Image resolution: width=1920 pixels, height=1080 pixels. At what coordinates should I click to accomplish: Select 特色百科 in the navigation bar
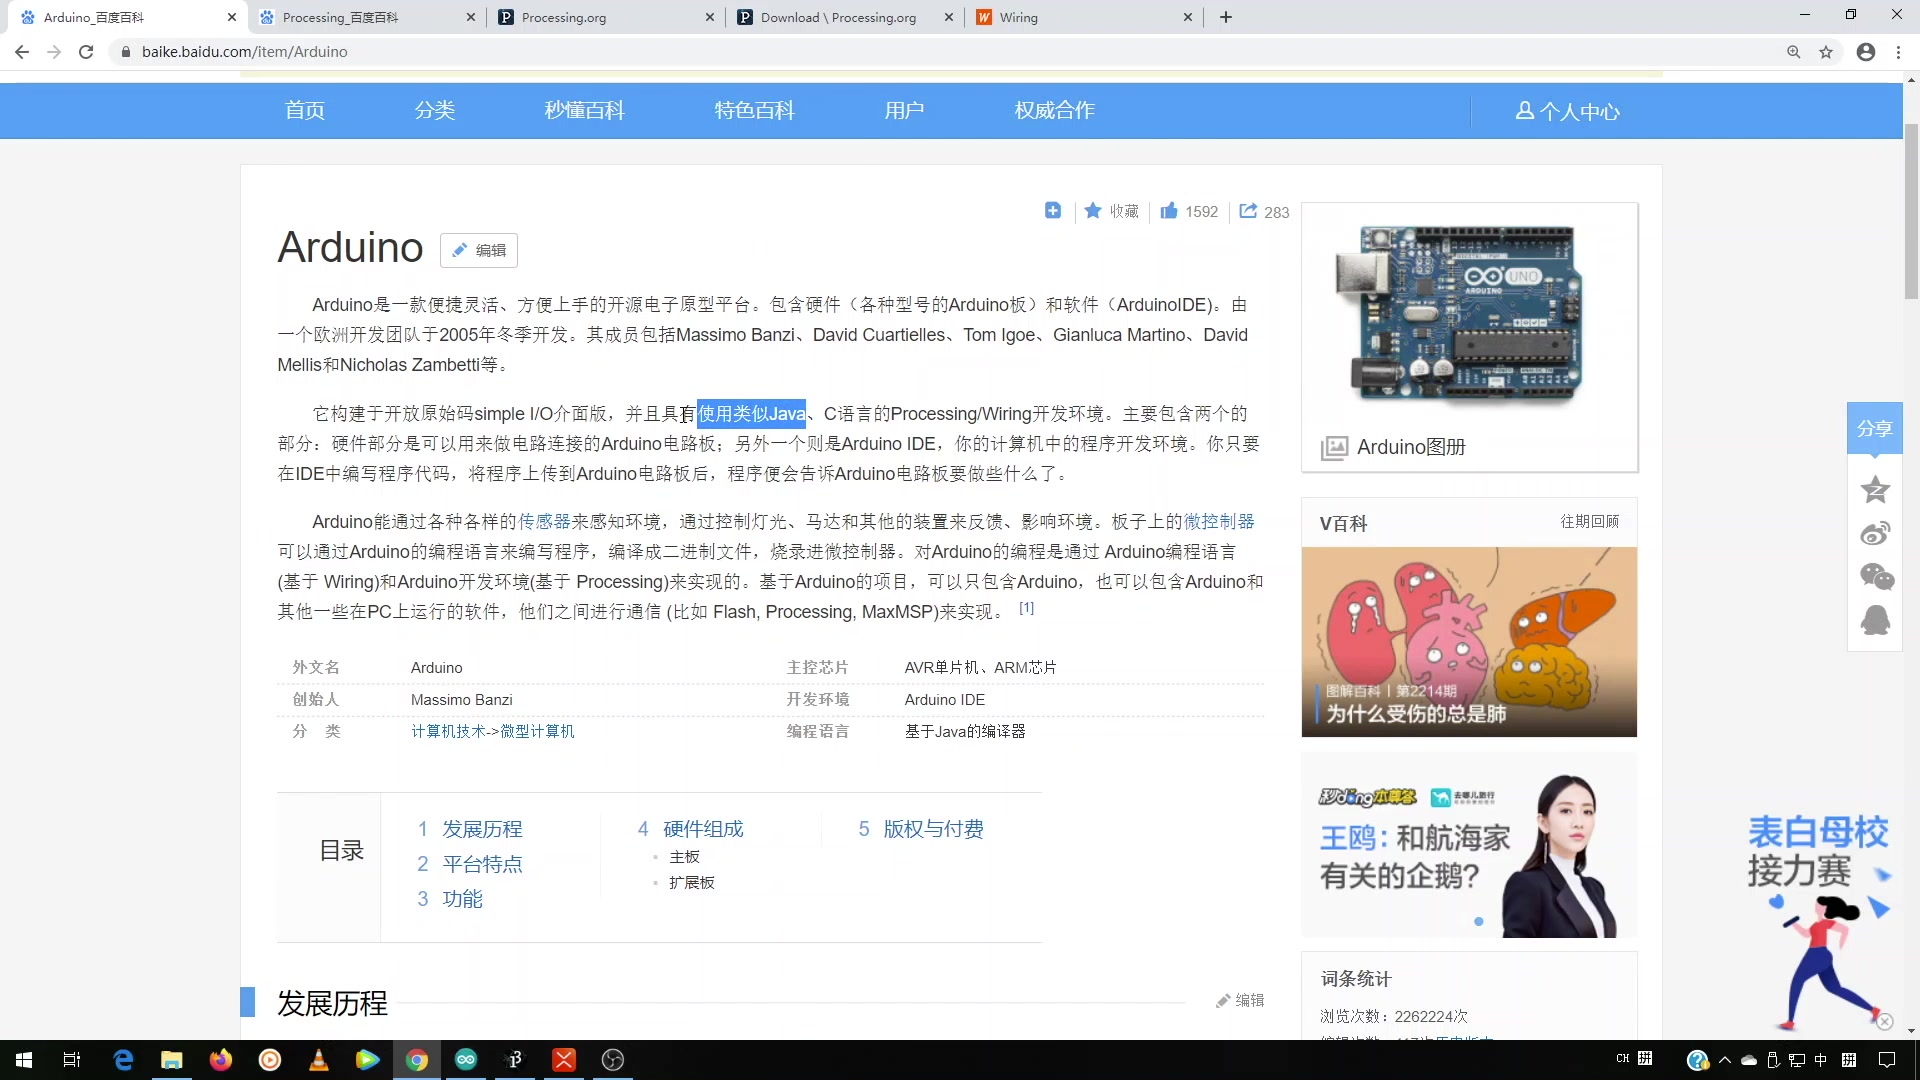coord(754,110)
